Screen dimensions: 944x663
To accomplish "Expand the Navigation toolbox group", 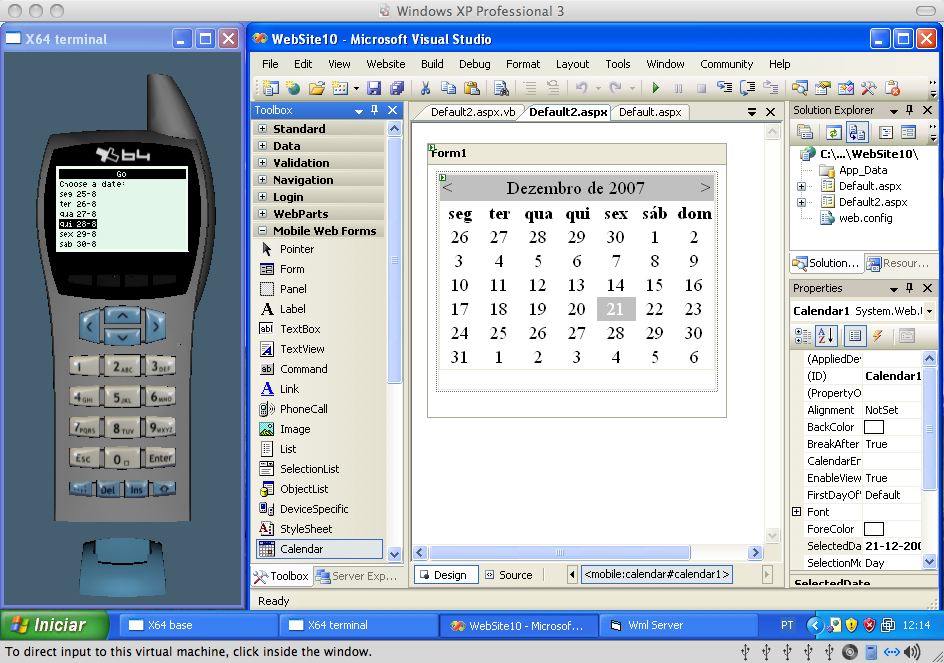I will [x=262, y=179].
